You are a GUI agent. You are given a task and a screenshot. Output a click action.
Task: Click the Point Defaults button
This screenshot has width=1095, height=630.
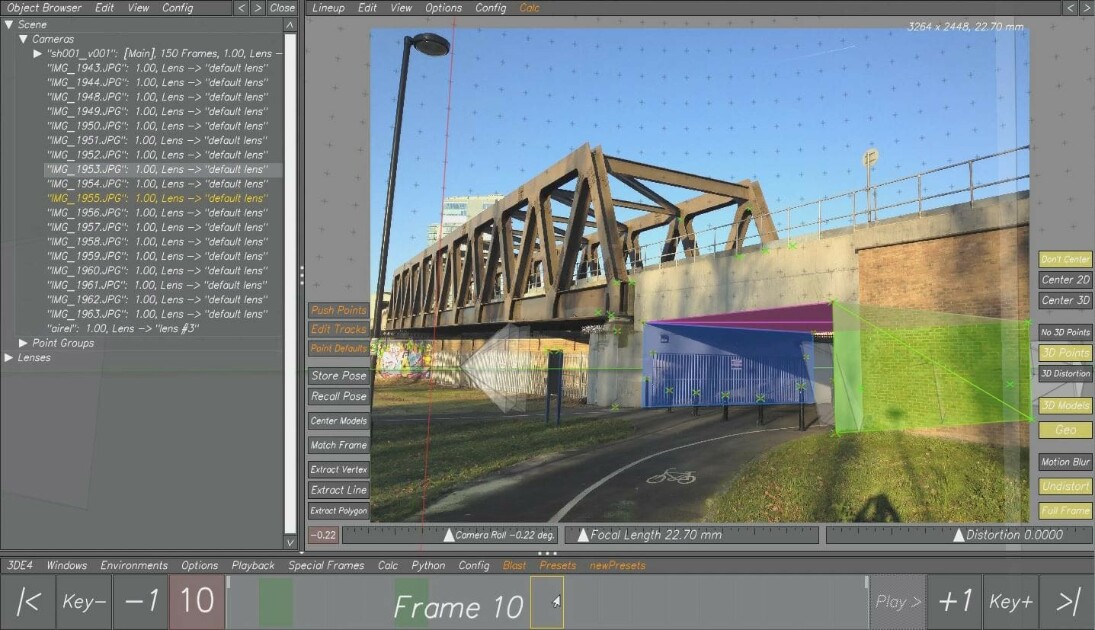[339, 348]
